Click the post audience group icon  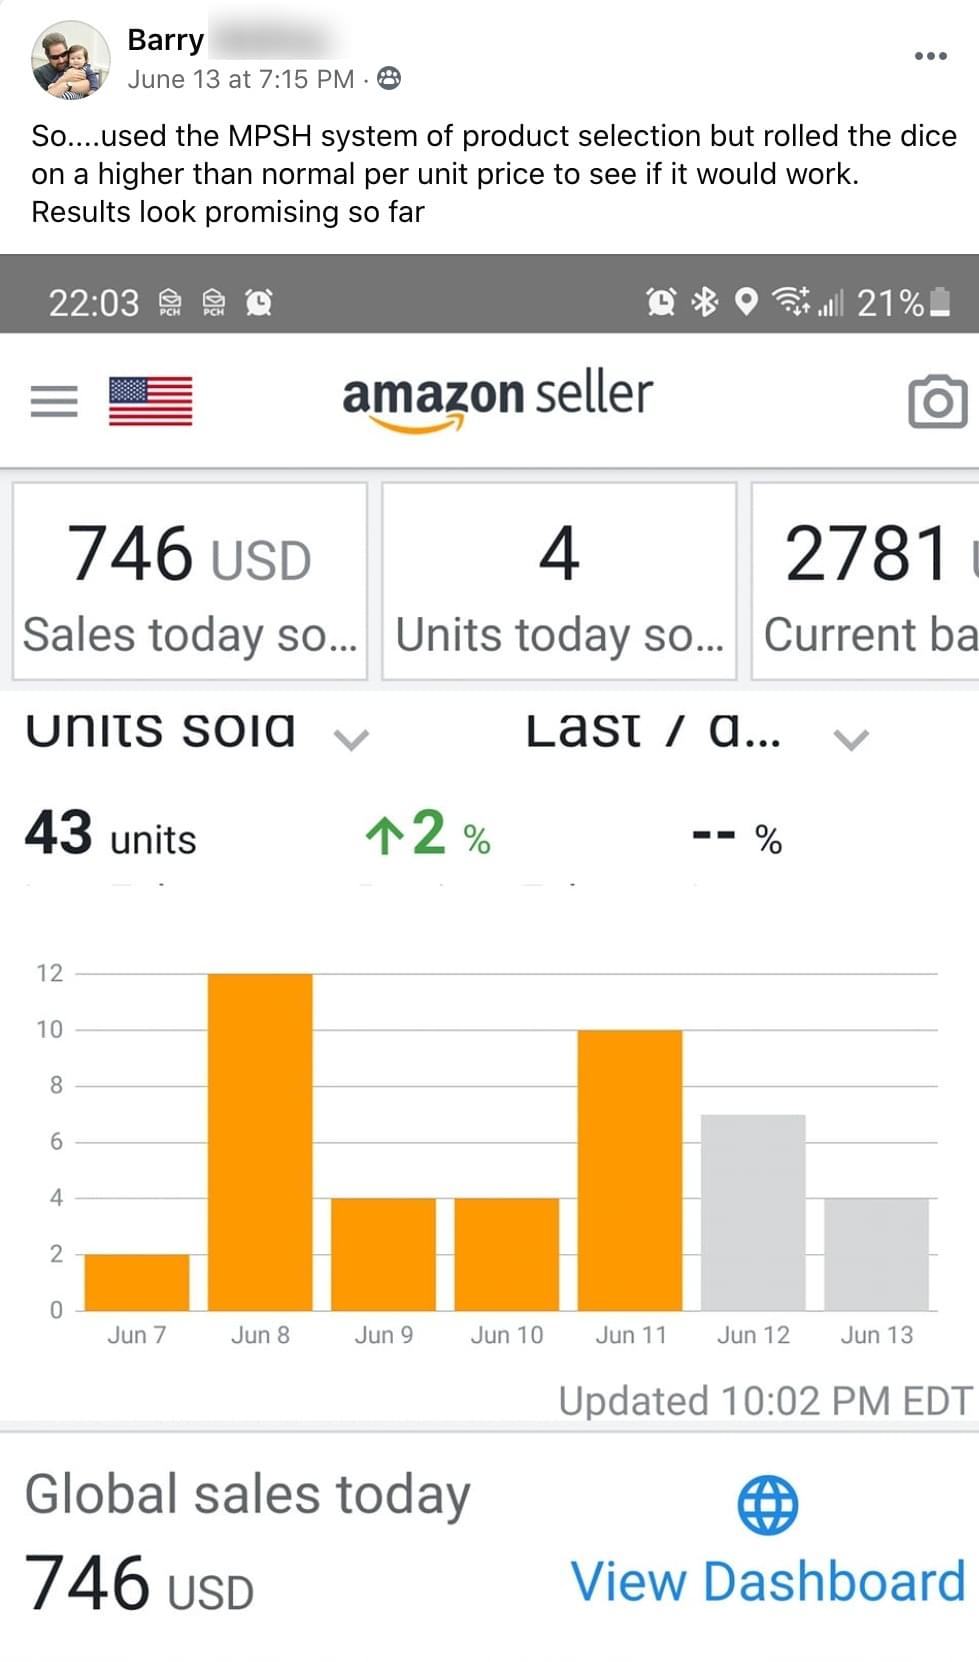tap(389, 78)
